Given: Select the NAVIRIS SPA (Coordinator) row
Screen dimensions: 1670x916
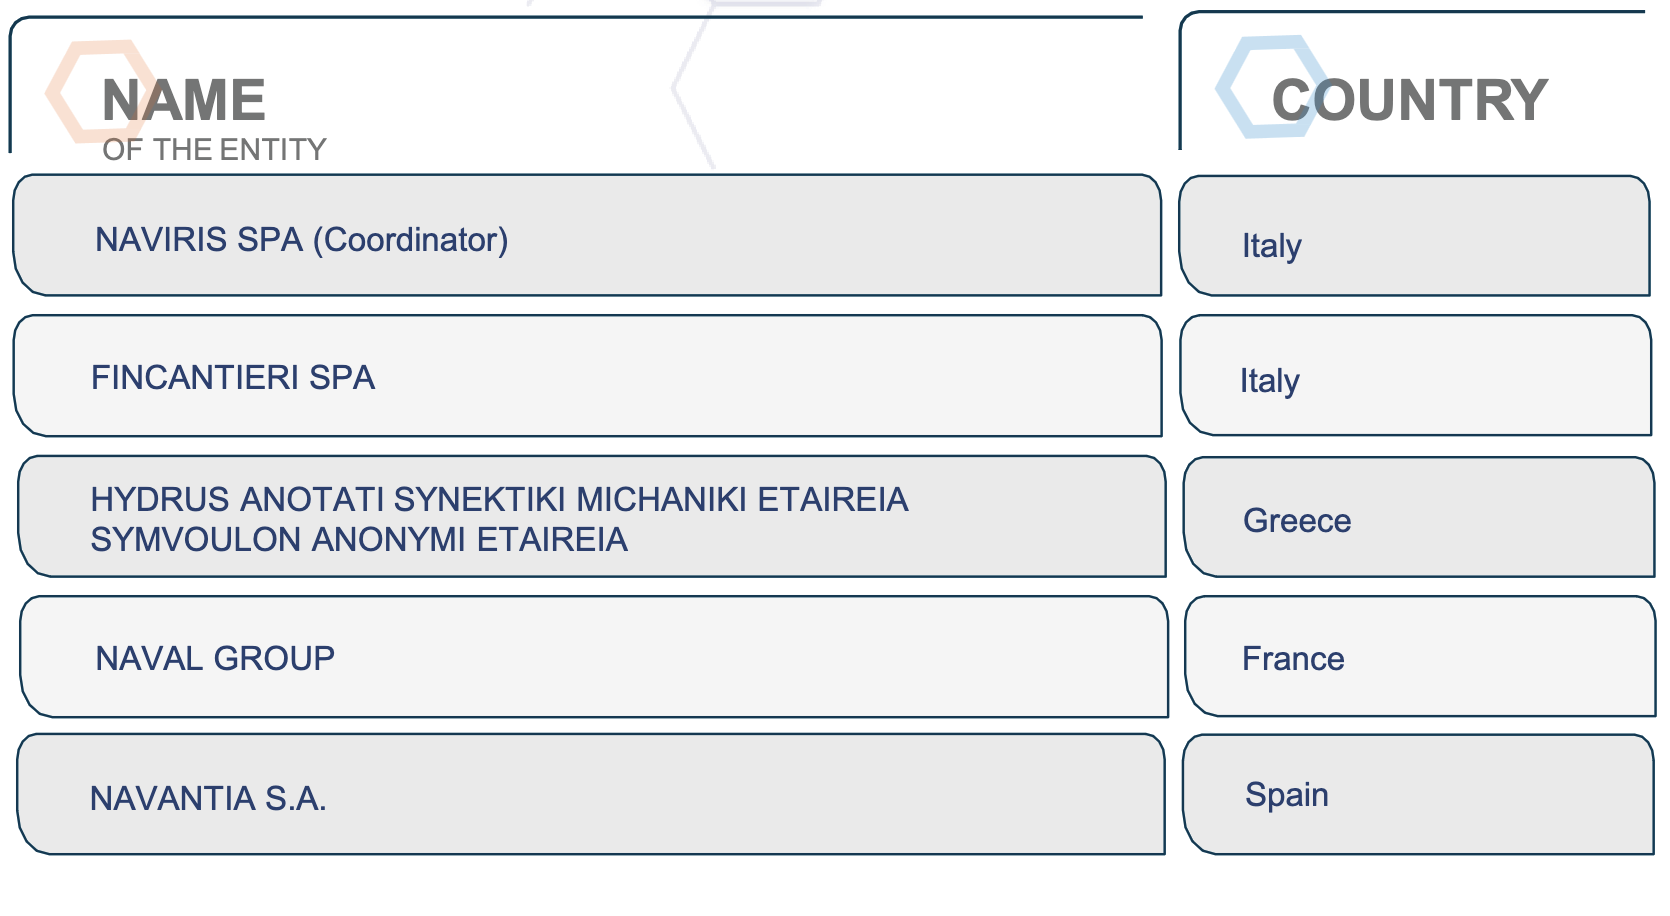Looking at the screenshot, I should tap(587, 235).
